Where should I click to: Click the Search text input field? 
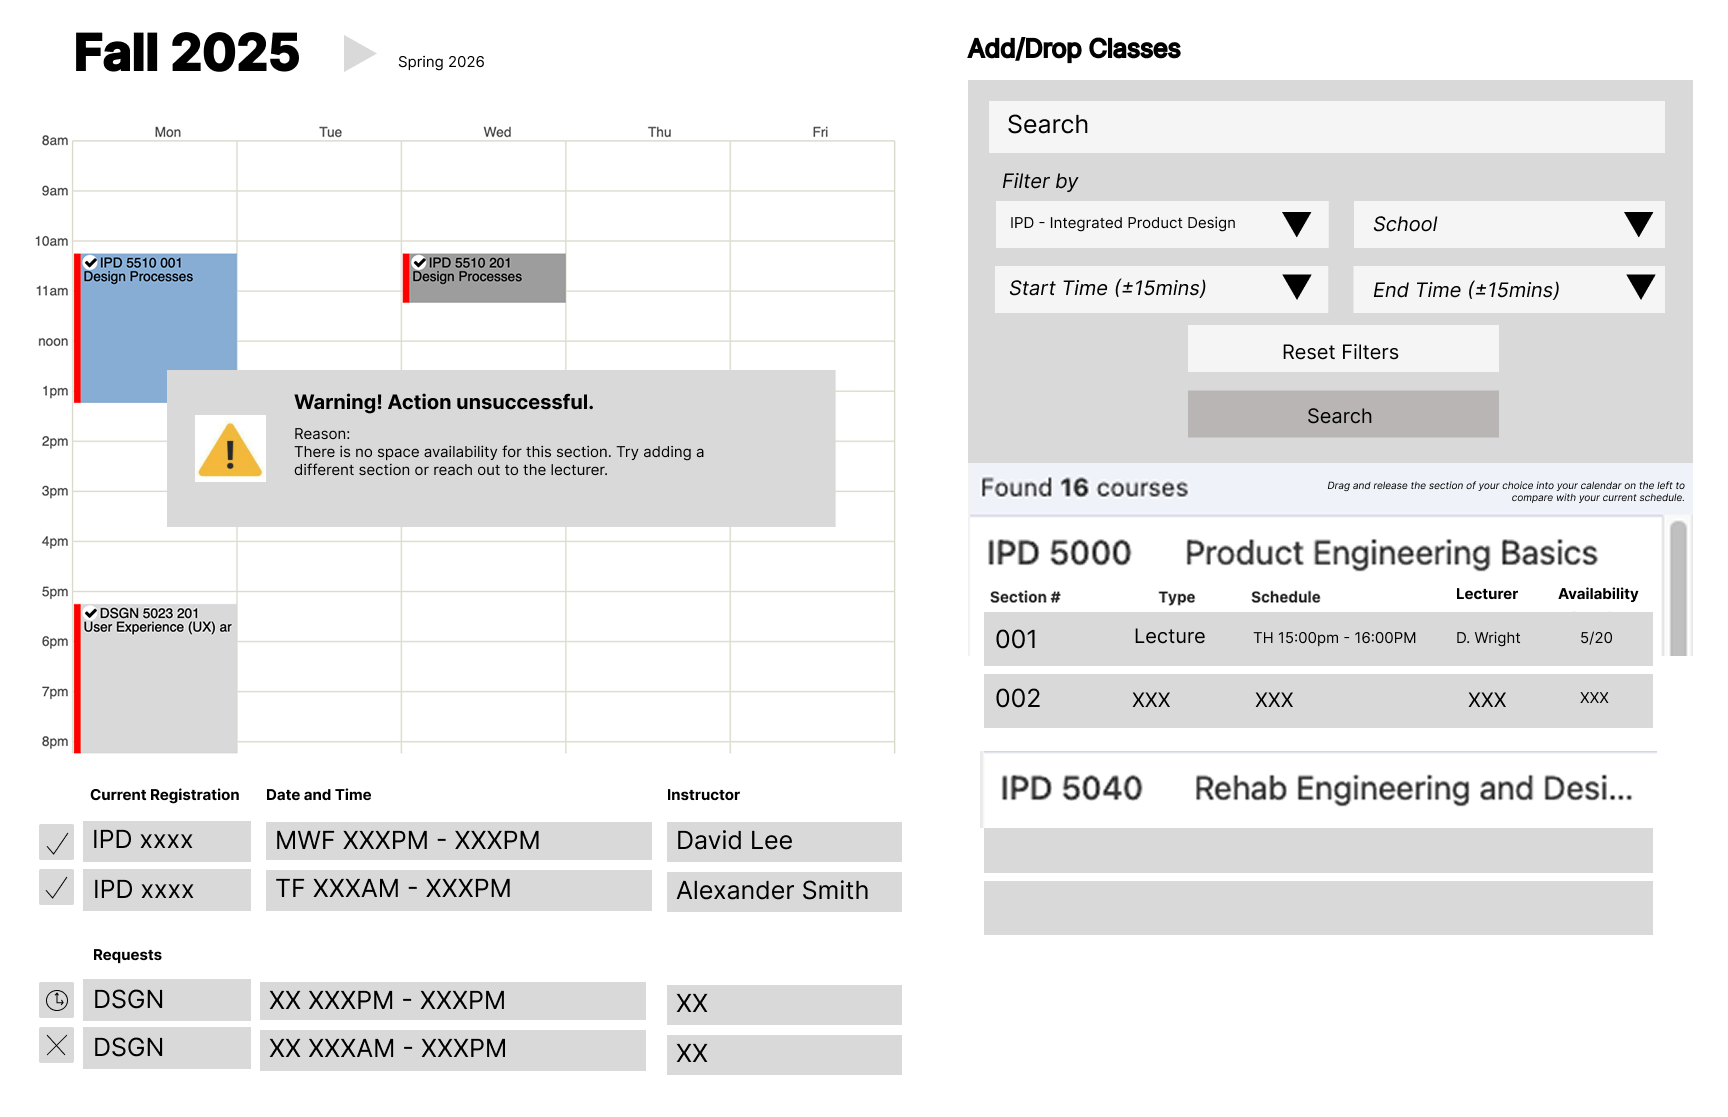pyautogui.click(x=1326, y=126)
